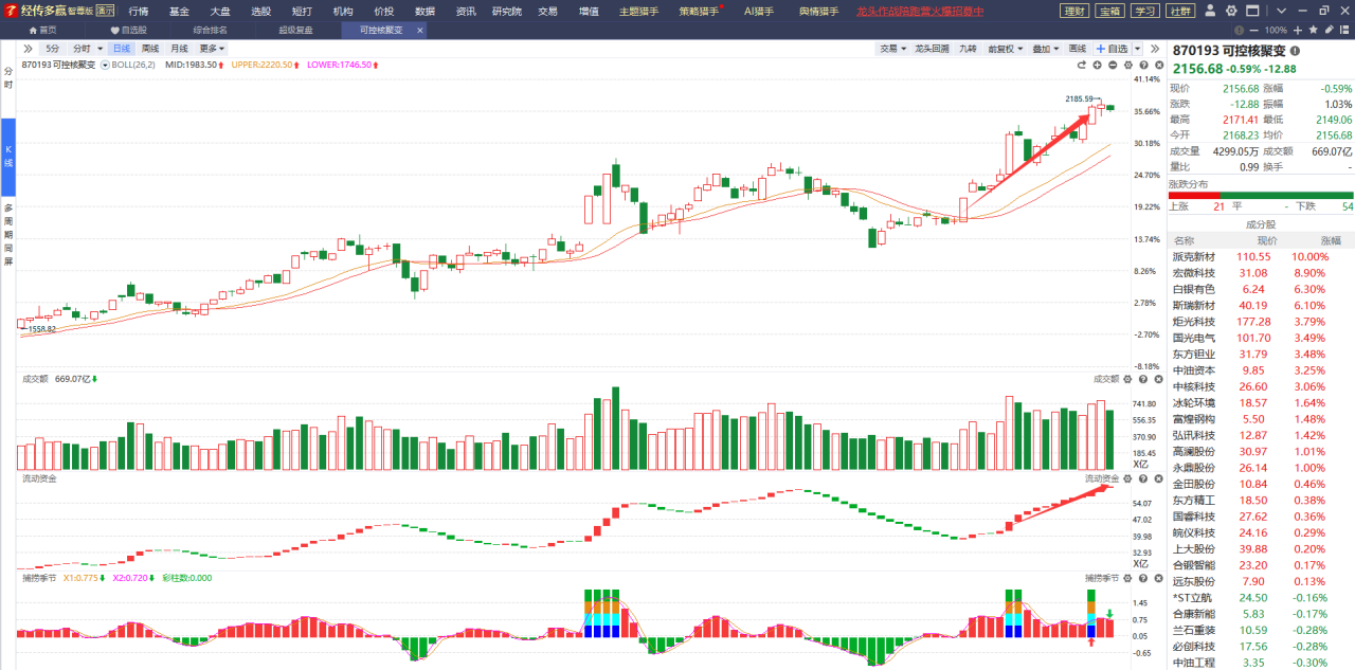The height and width of the screenshot is (670, 1355).
Task: Expand the 更多 periods dropdown
Action: (211, 48)
